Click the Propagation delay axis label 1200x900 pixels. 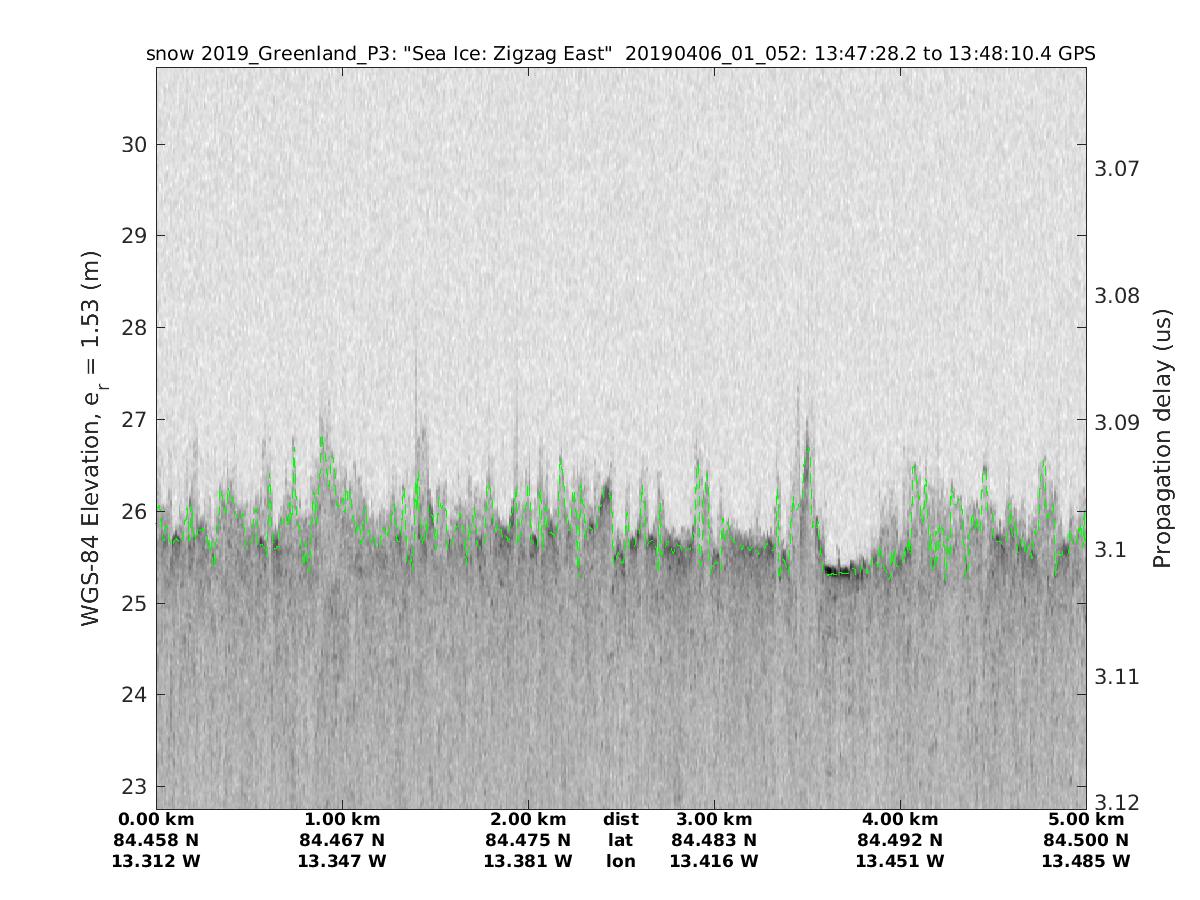[x=1162, y=438]
